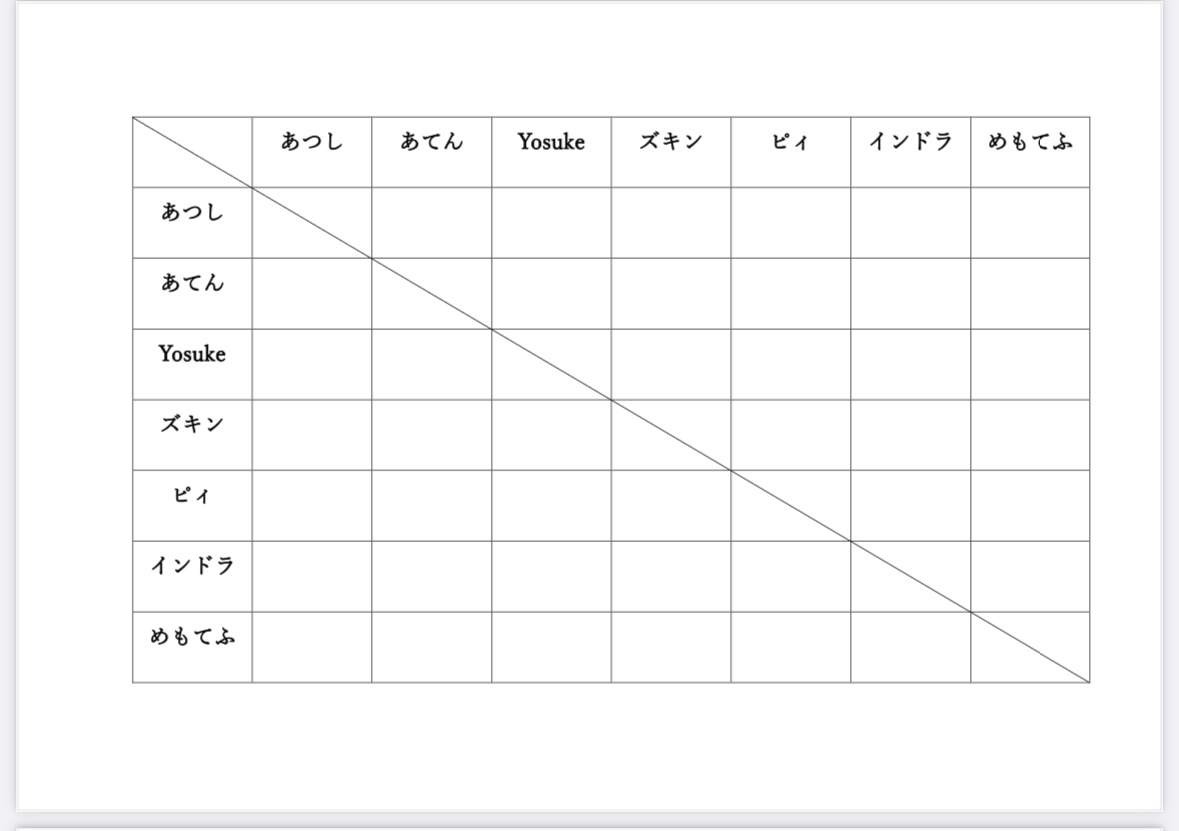Click the あてん row label cell

(x=192, y=293)
